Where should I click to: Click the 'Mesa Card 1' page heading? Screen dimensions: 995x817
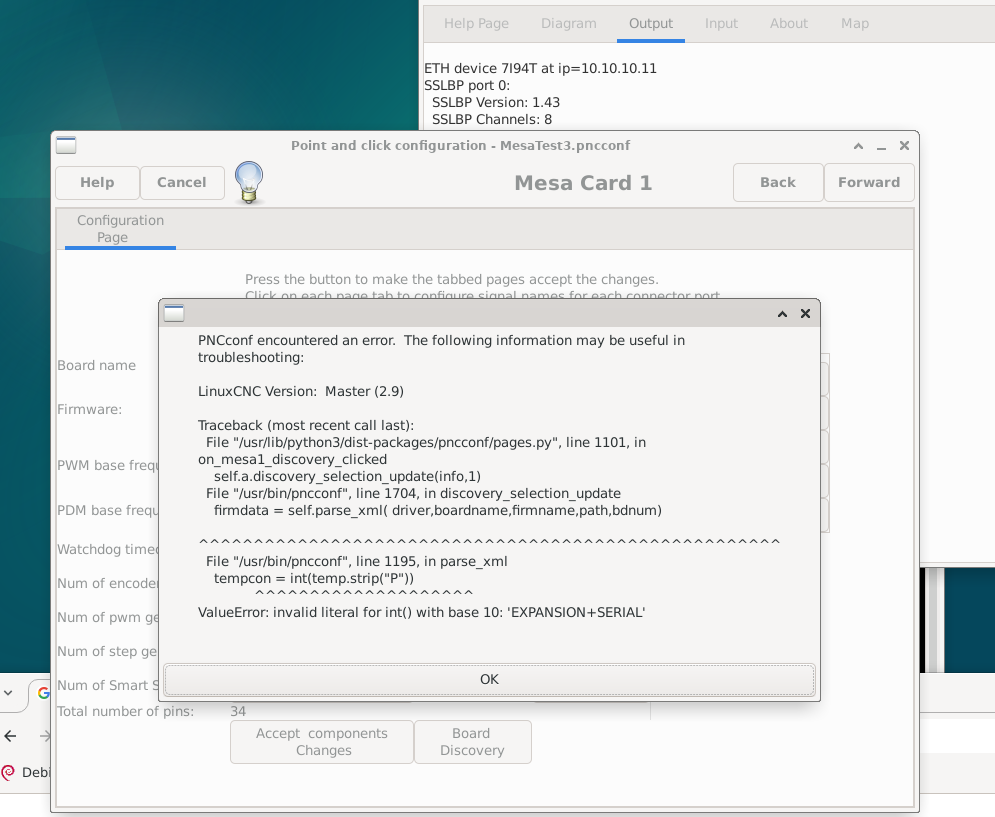point(583,183)
